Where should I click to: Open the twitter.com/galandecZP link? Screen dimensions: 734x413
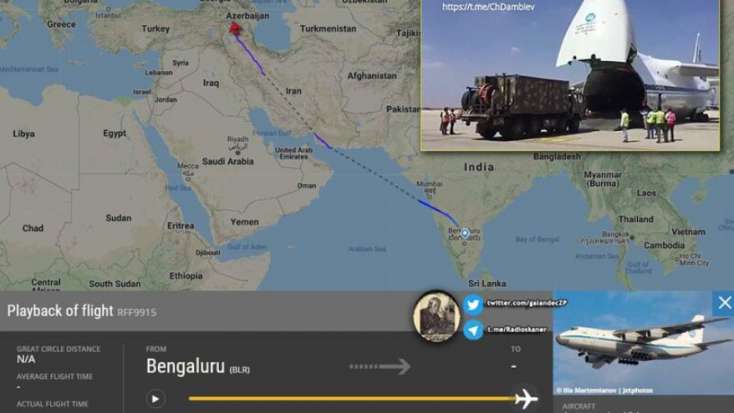[x=527, y=303]
